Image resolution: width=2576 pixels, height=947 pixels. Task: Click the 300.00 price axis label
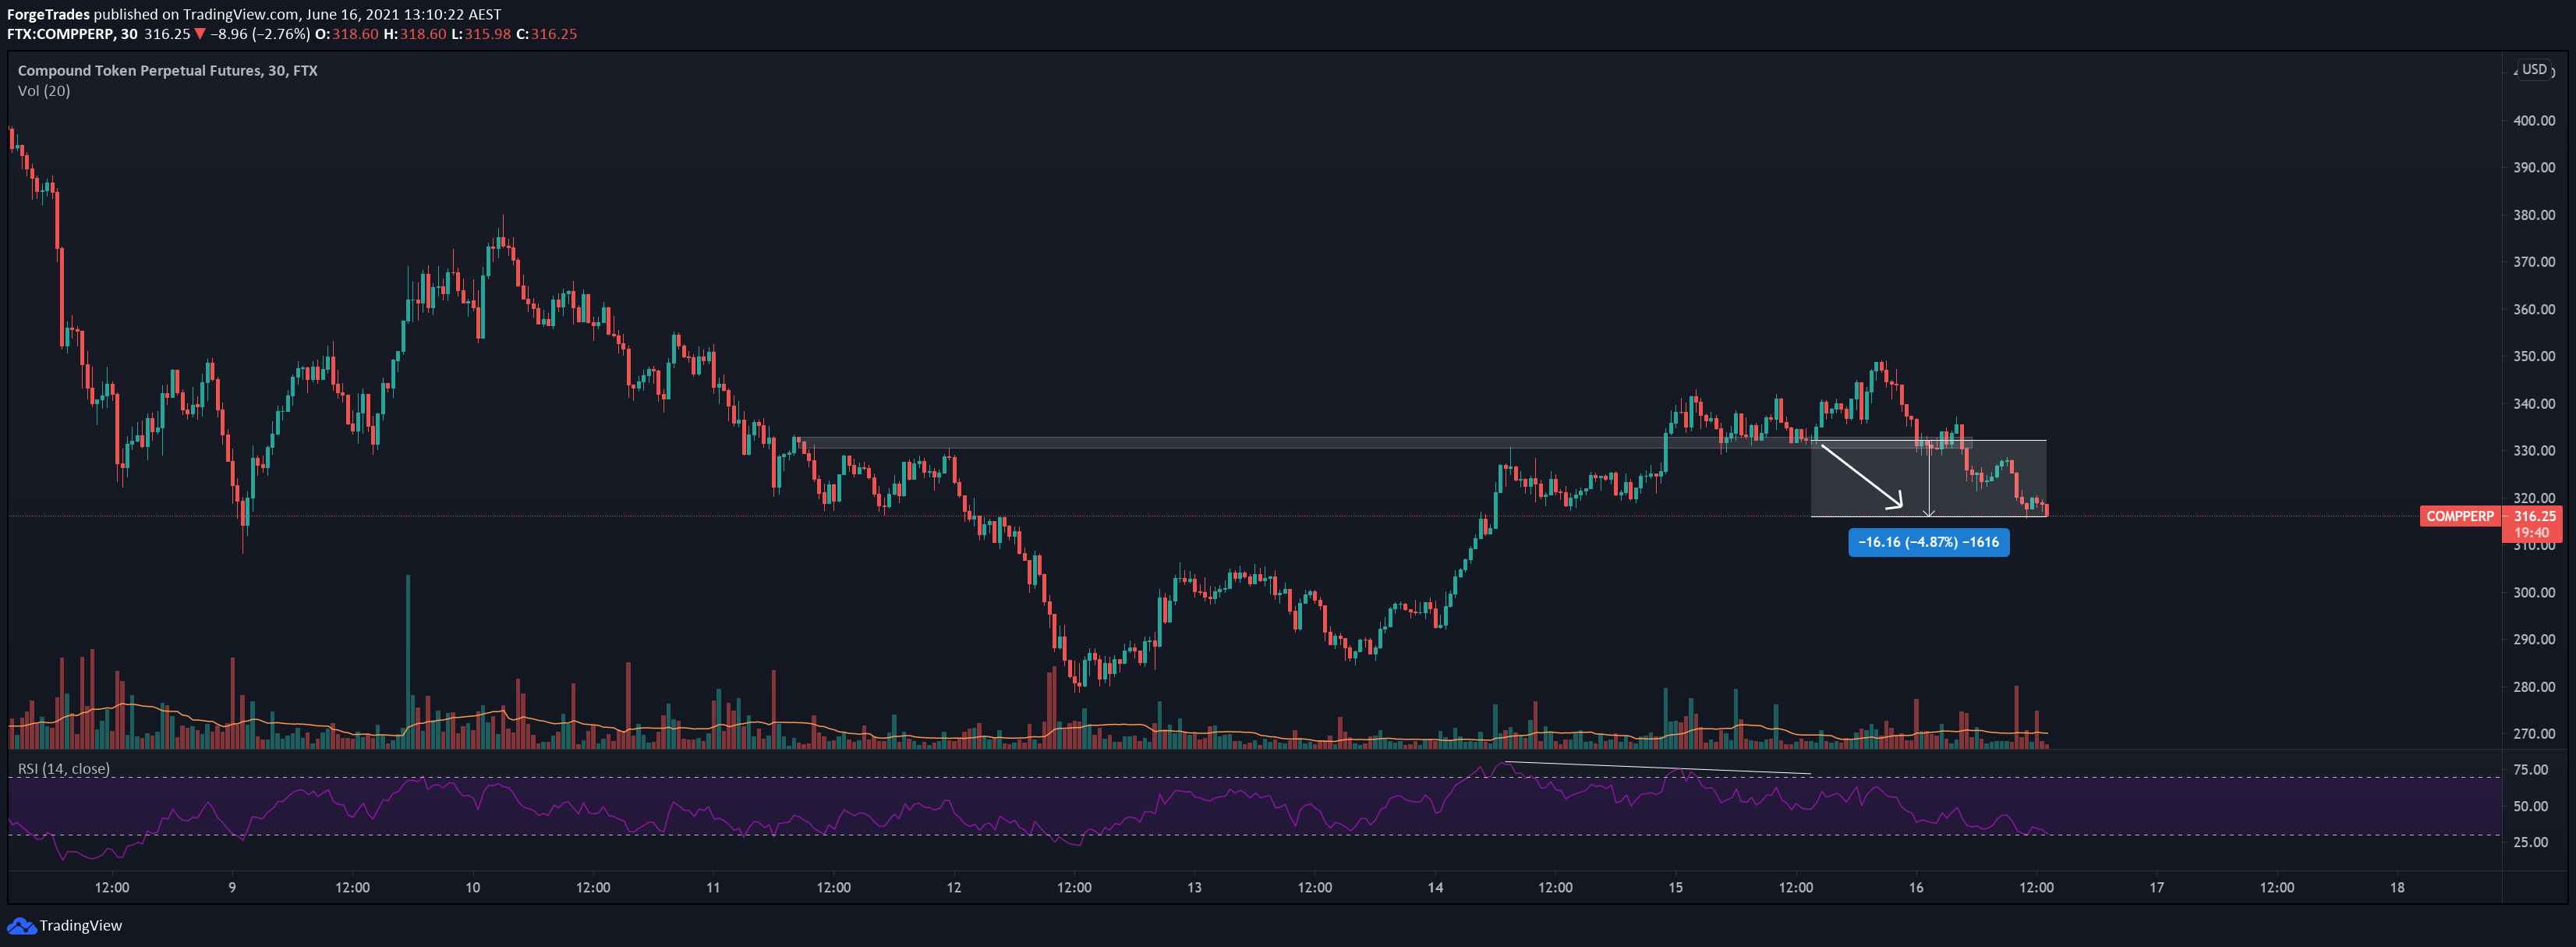(x=2534, y=593)
